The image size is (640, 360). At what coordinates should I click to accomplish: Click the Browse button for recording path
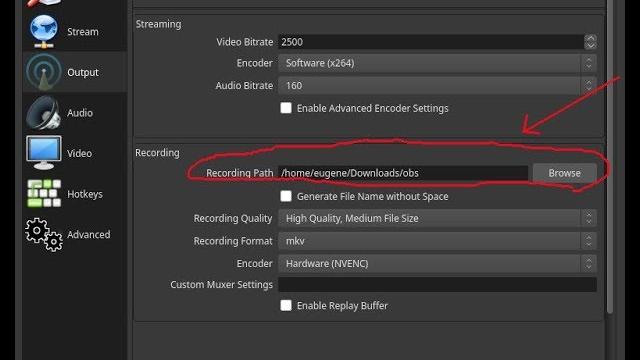(564, 173)
